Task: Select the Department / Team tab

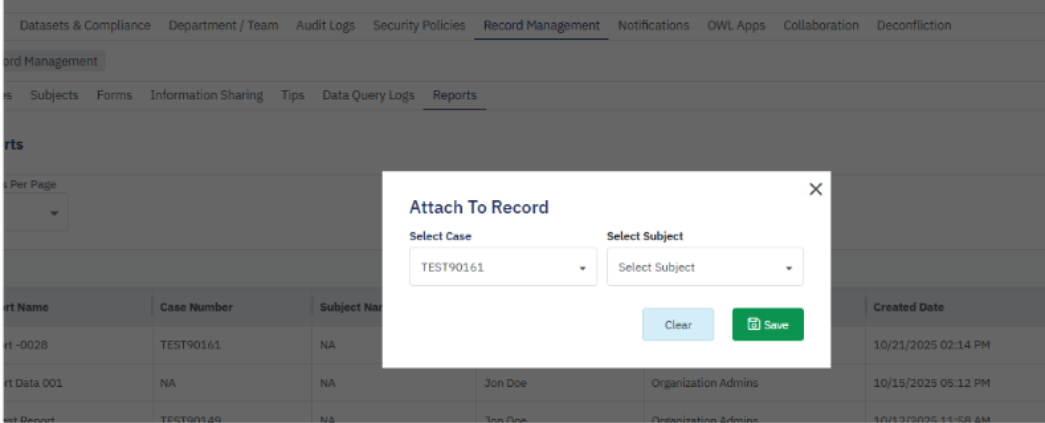Action: coord(223,25)
